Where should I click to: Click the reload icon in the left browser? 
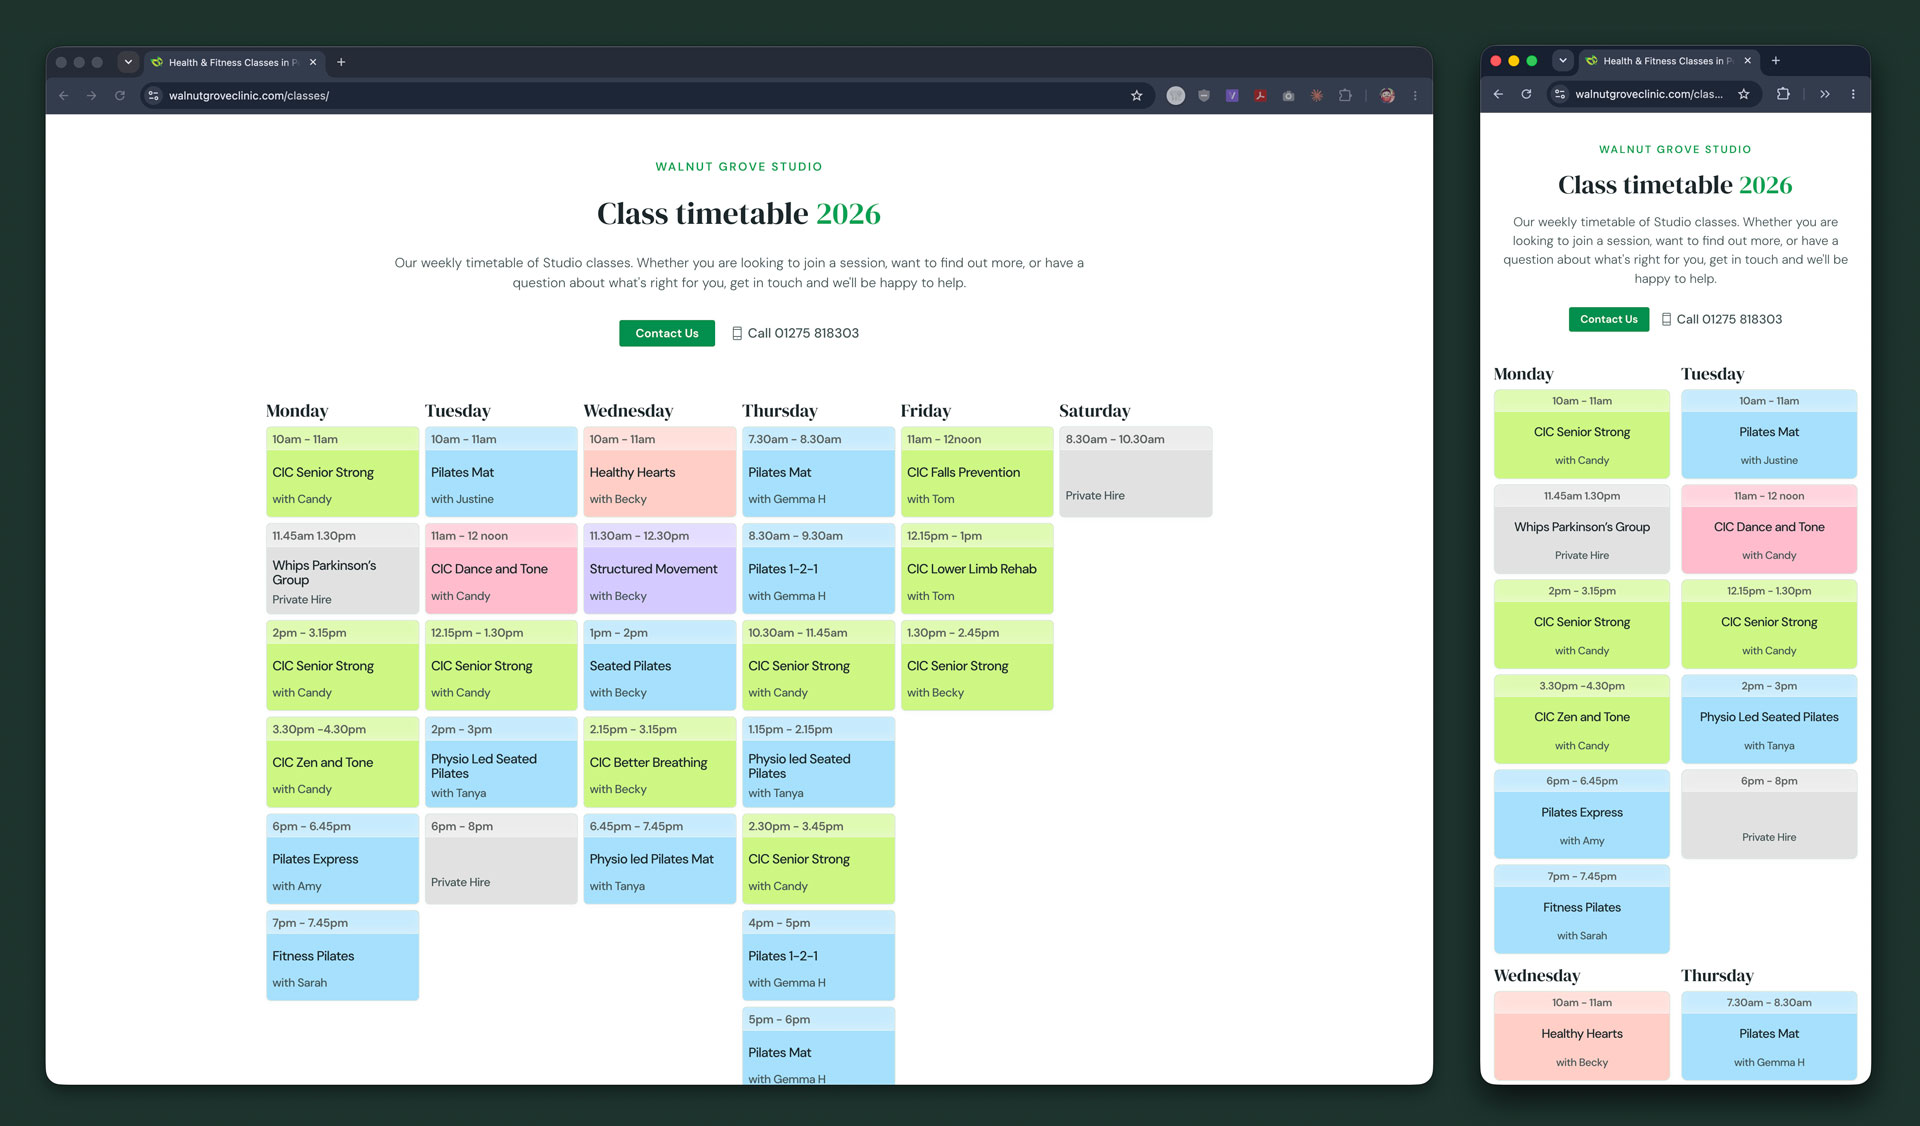120,96
